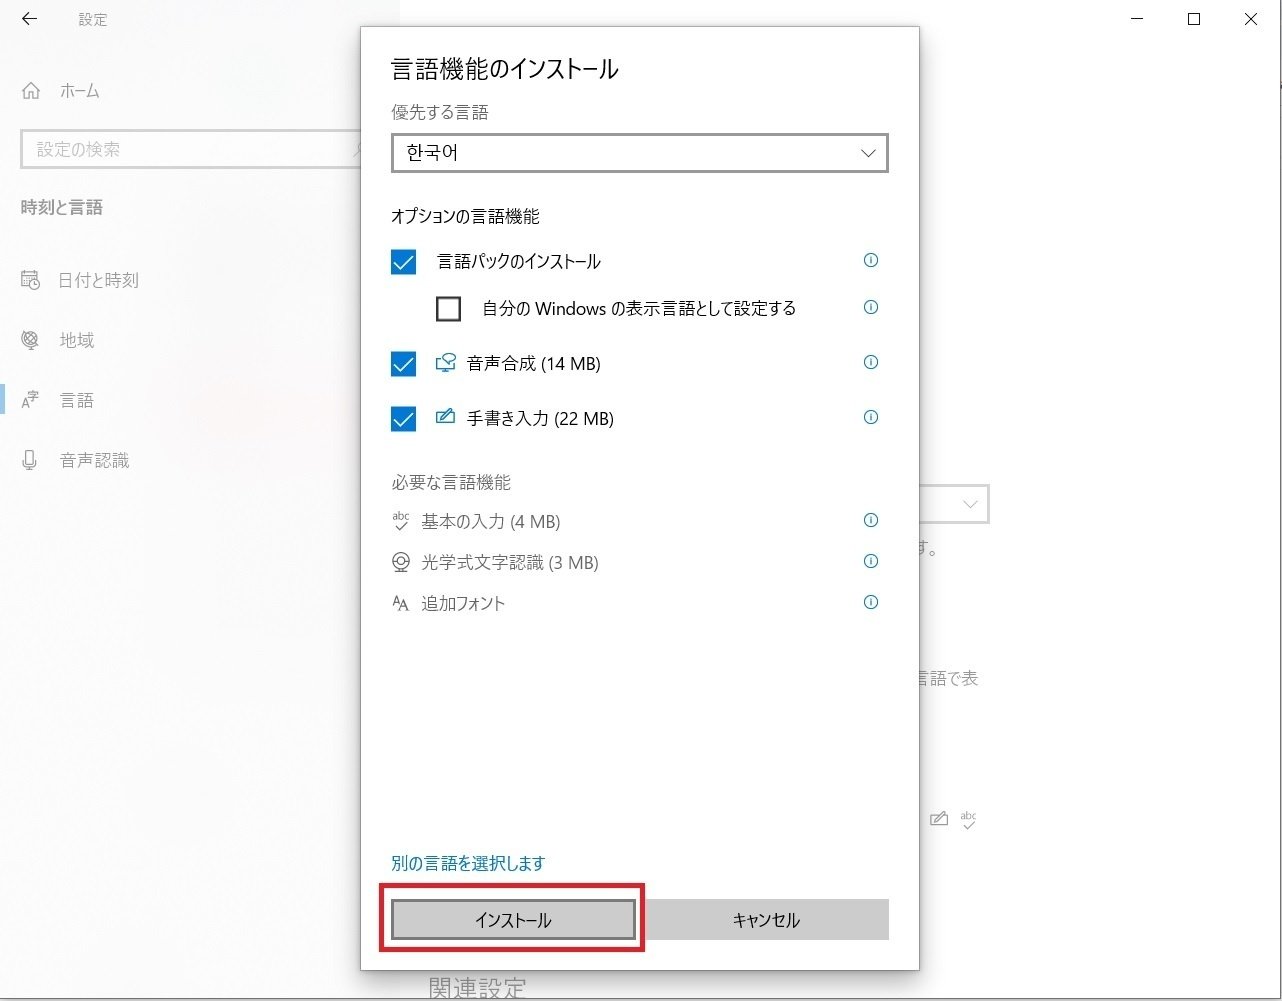Viewport: 1282px width, 1001px height.
Task: Enable 自分の Windows の表示言語として設定する
Action: coord(448,308)
